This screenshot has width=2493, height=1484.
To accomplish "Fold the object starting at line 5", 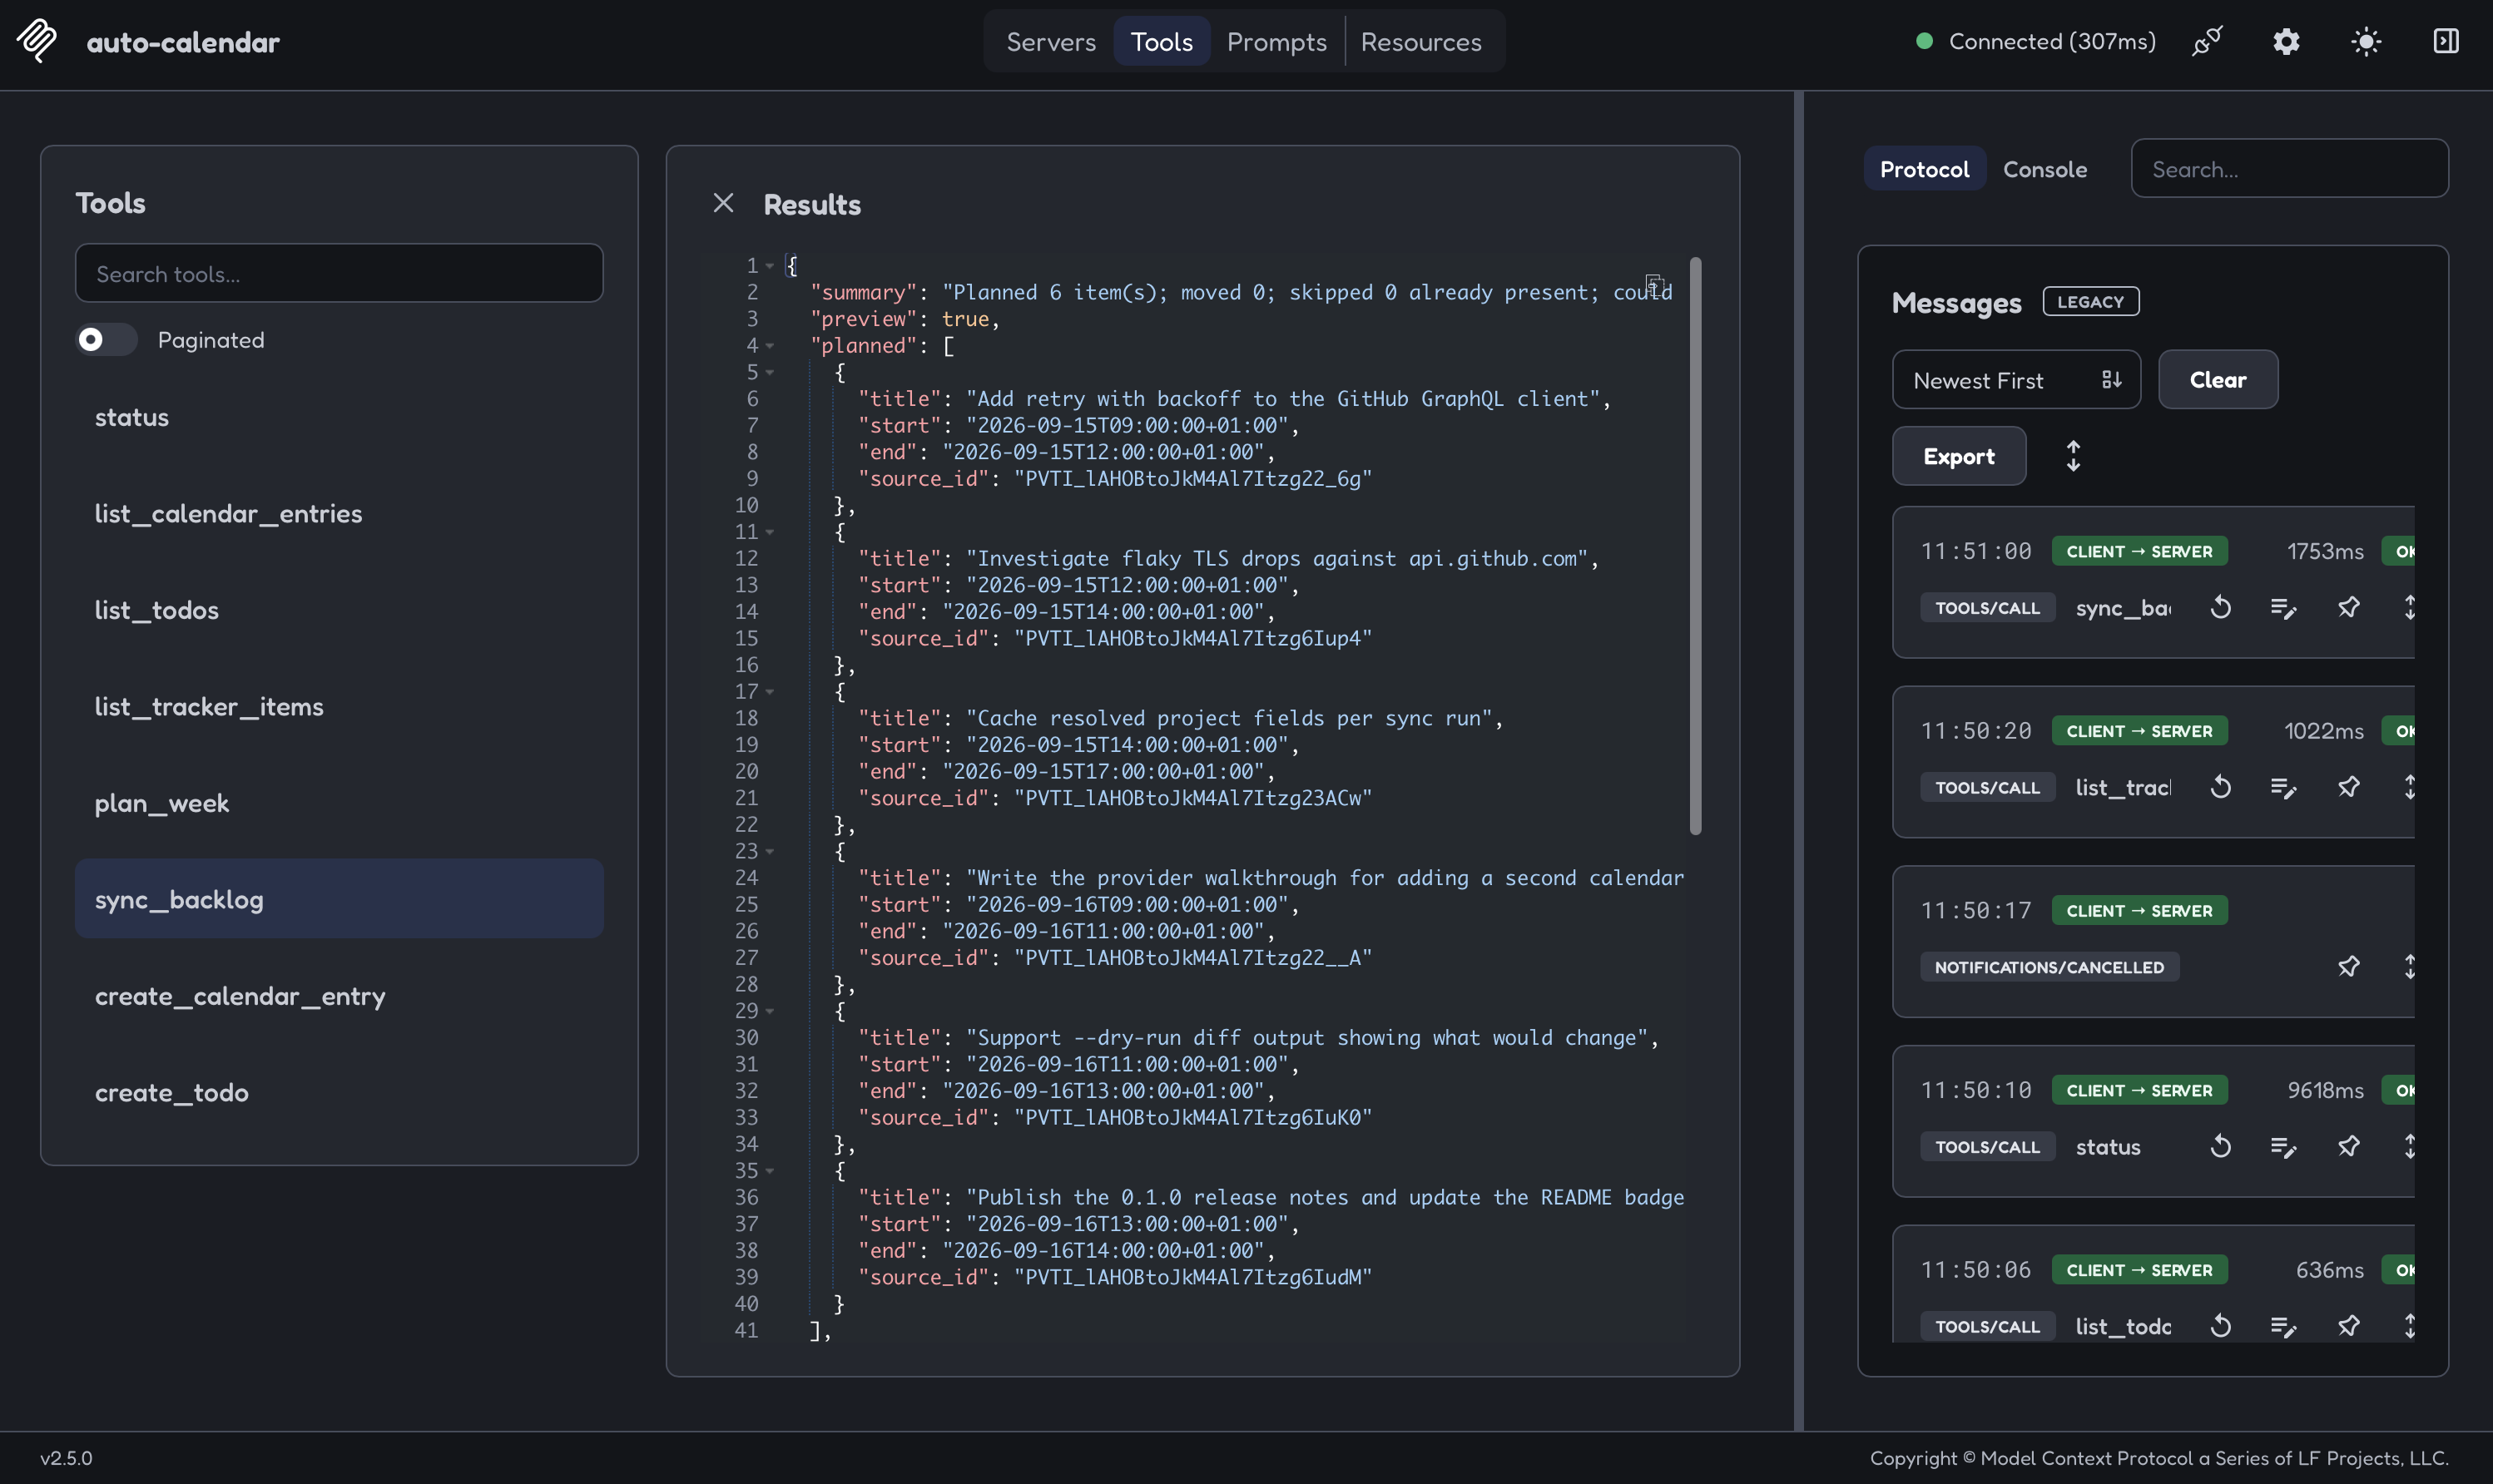I will click(x=770, y=372).
